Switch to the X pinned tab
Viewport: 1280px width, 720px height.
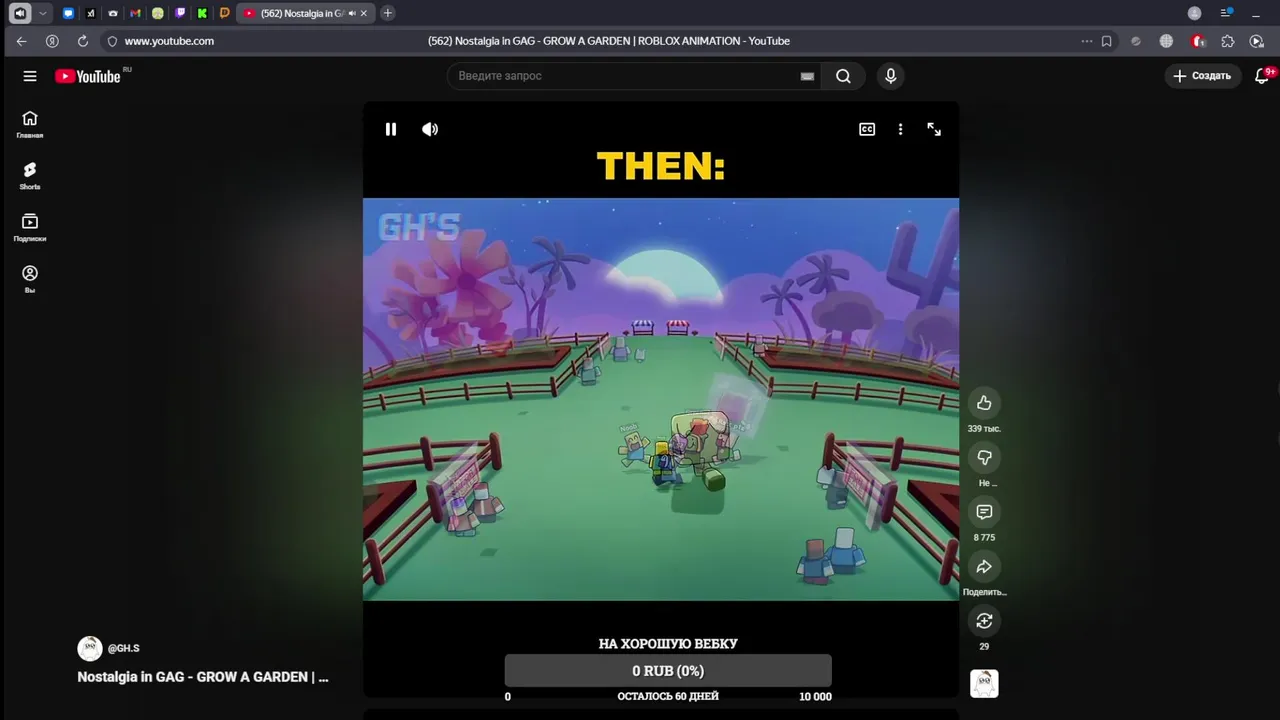[91, 13]
